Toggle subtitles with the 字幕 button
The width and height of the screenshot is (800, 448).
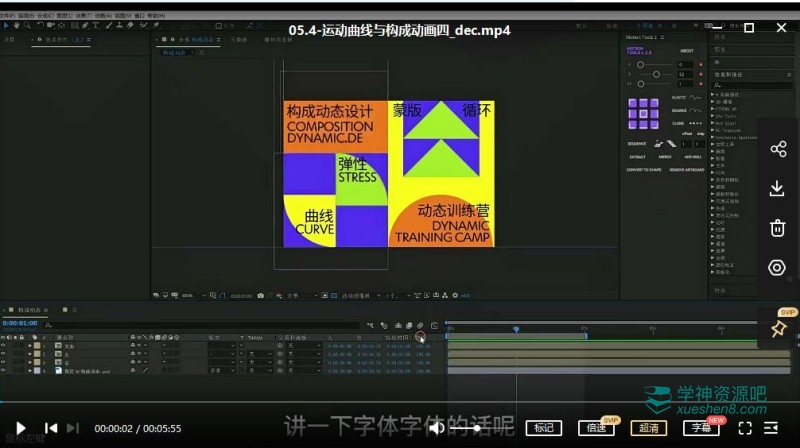[700, 428]
